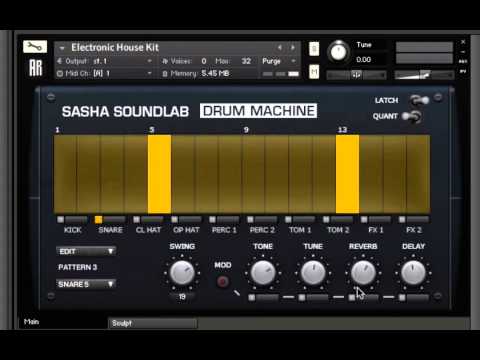The image size is (480, 360).
Task: Open the EDIT dropdown menu
Action: pos(86,251)
